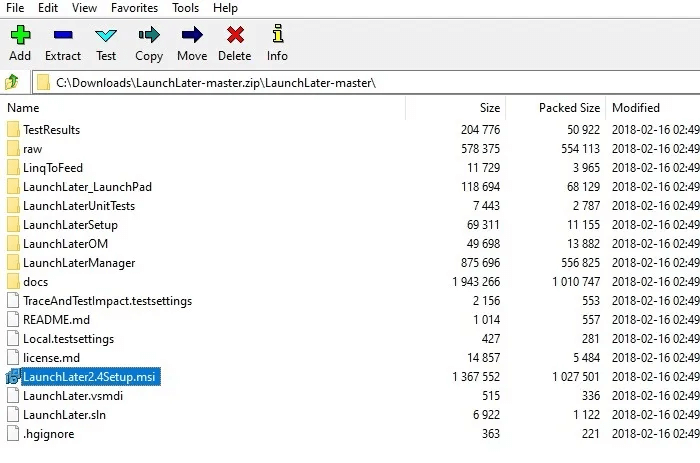Click the LaunchLater_LaunchPad folder icon
This screenshot has height=463, width=700.
click(13, 187)
